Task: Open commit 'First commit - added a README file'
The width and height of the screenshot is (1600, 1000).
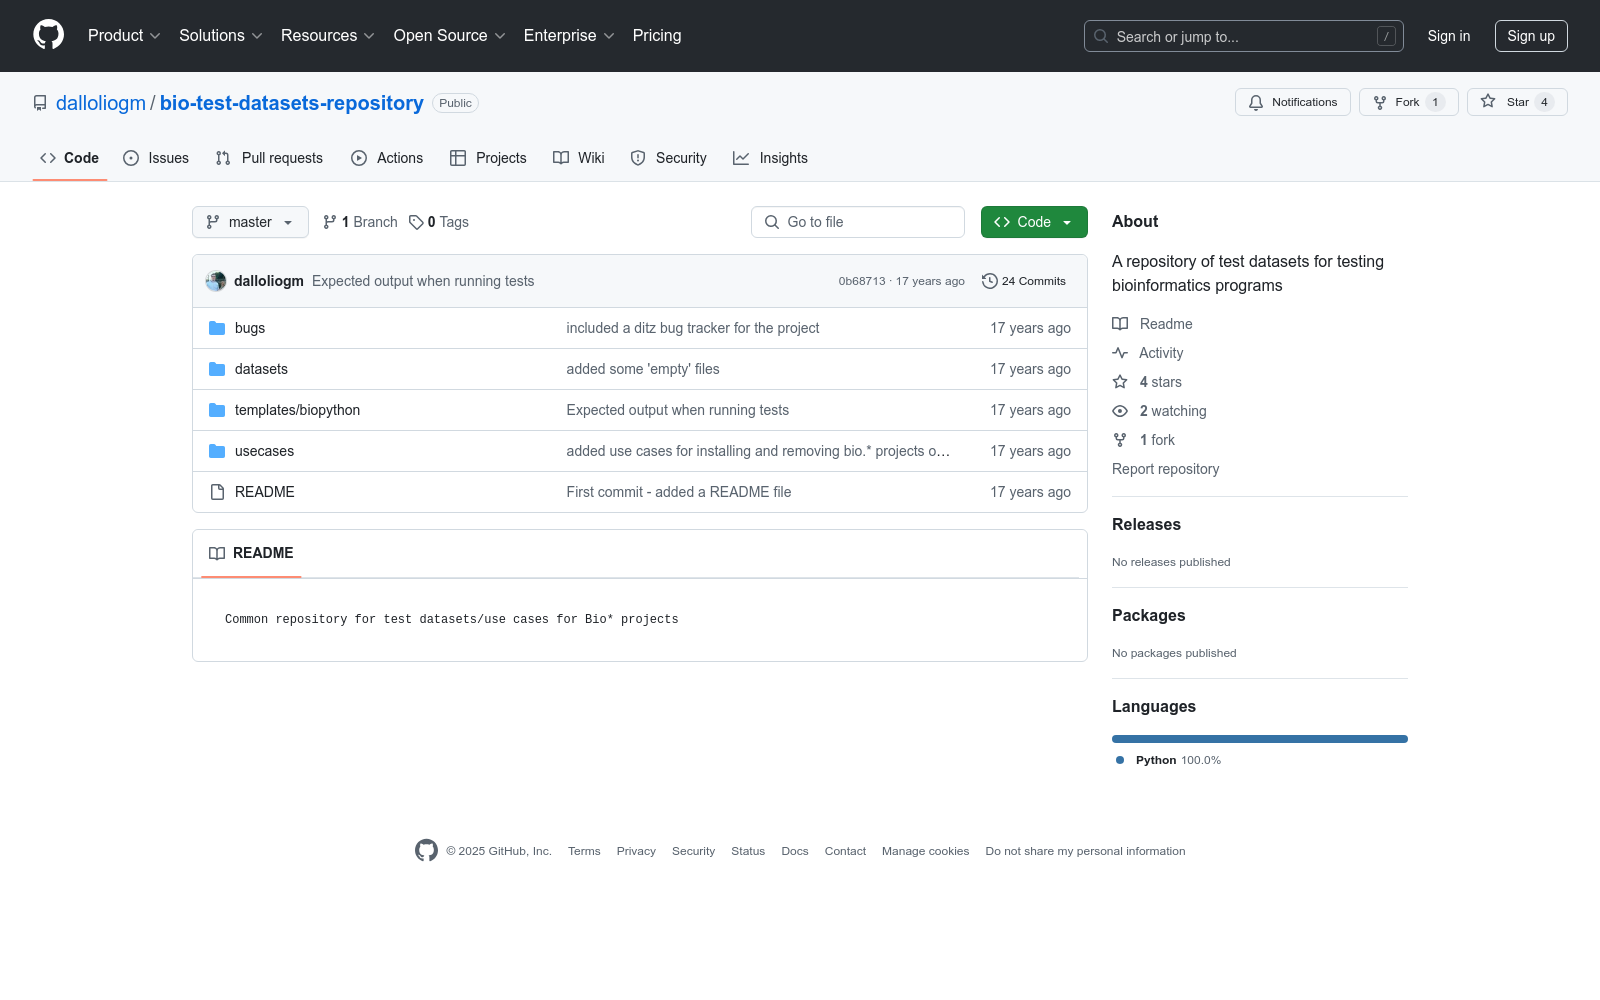Action: point(679,492)
